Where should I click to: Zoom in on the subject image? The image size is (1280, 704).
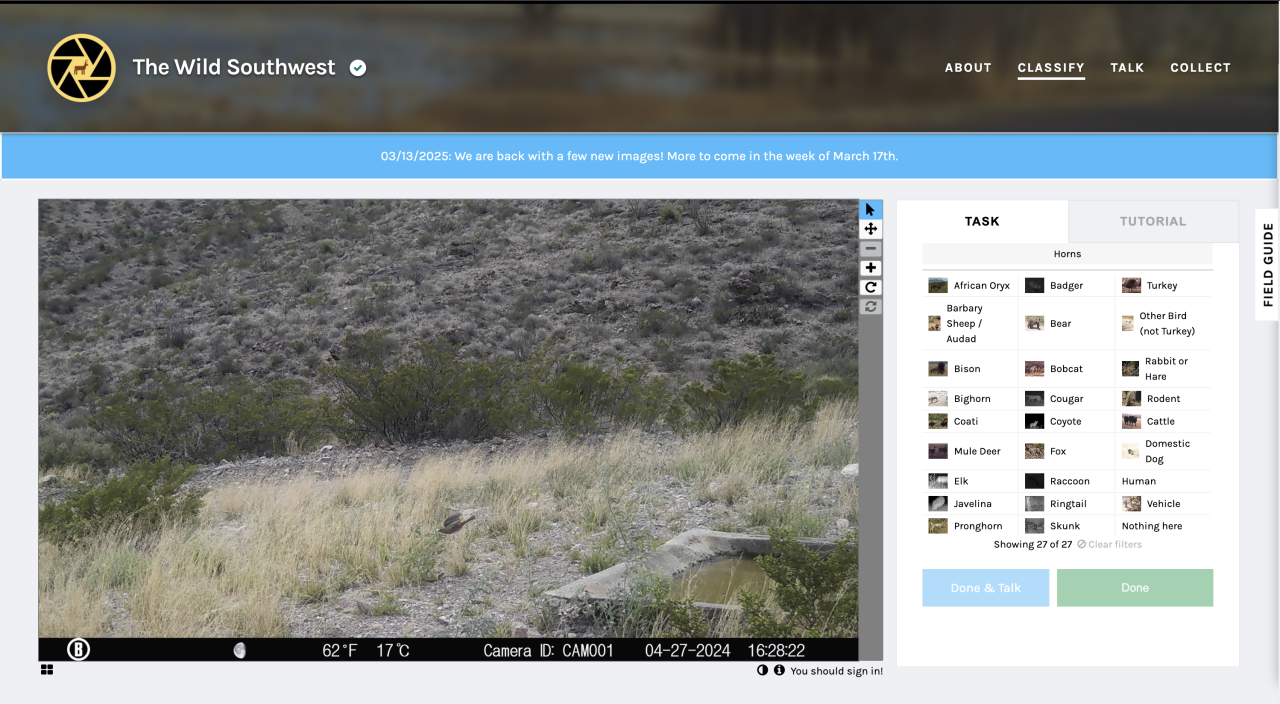[x=871, y=268]
